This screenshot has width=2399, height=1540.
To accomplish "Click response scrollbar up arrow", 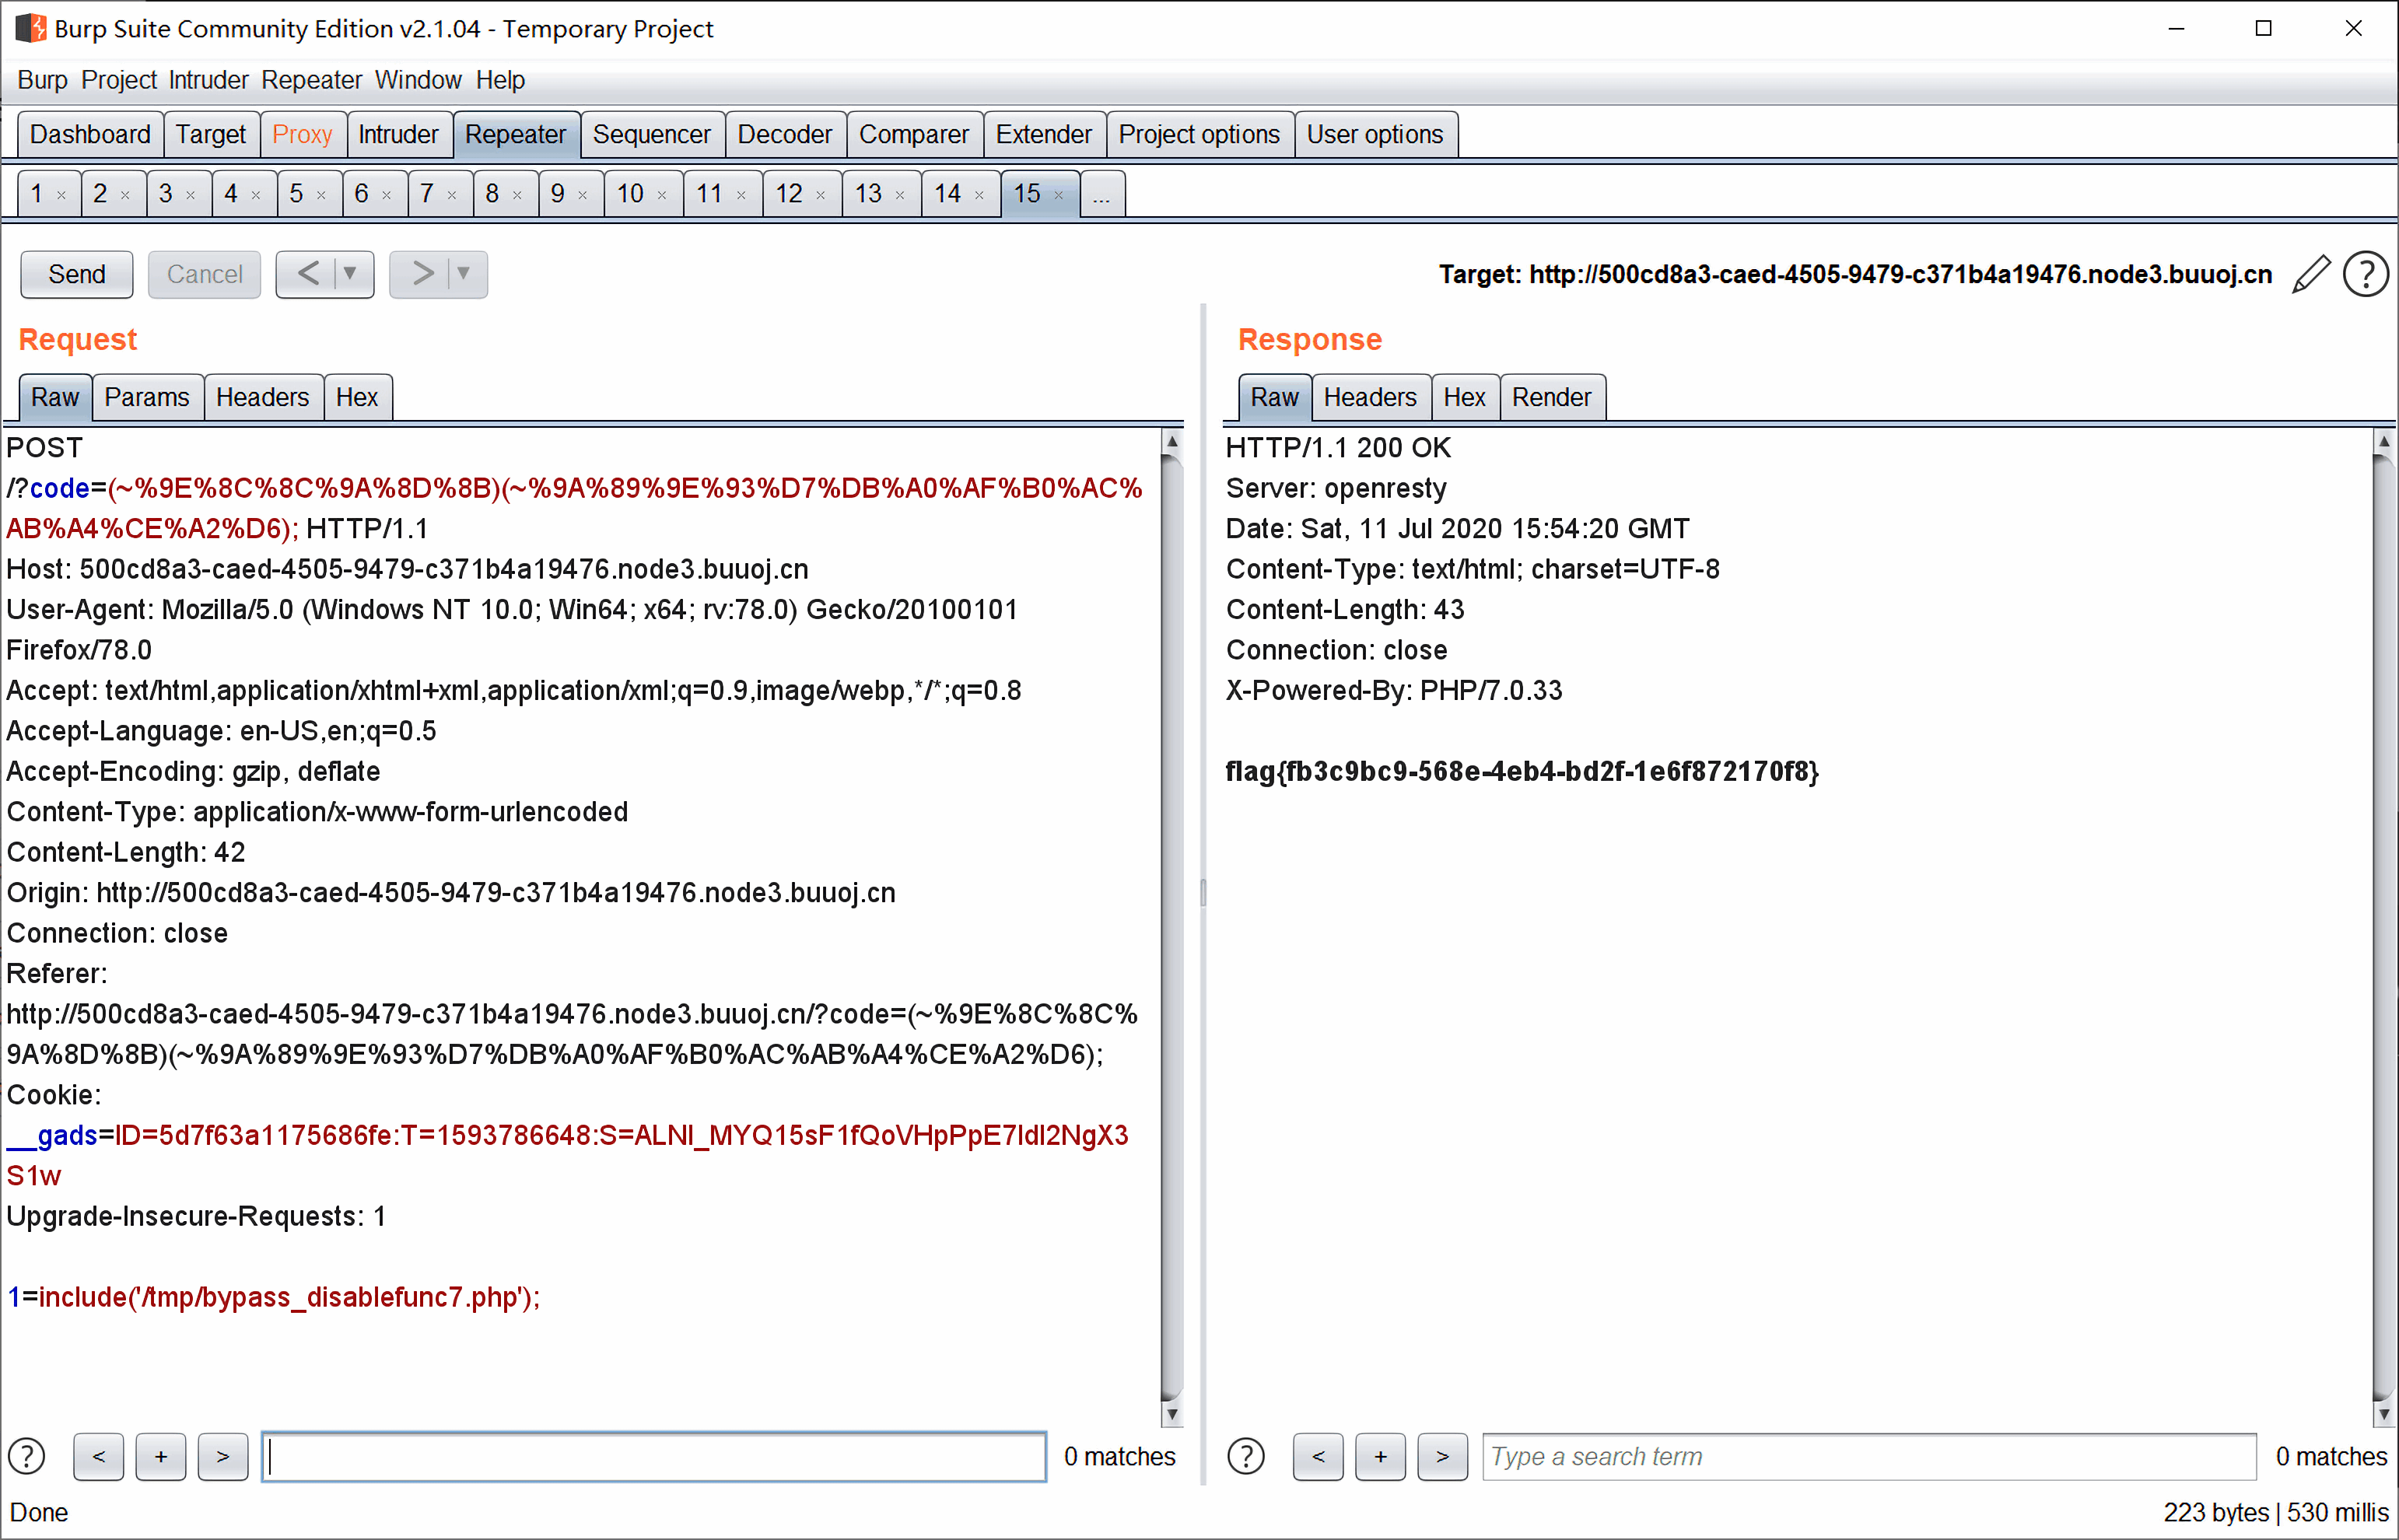I will (2385, 440).
